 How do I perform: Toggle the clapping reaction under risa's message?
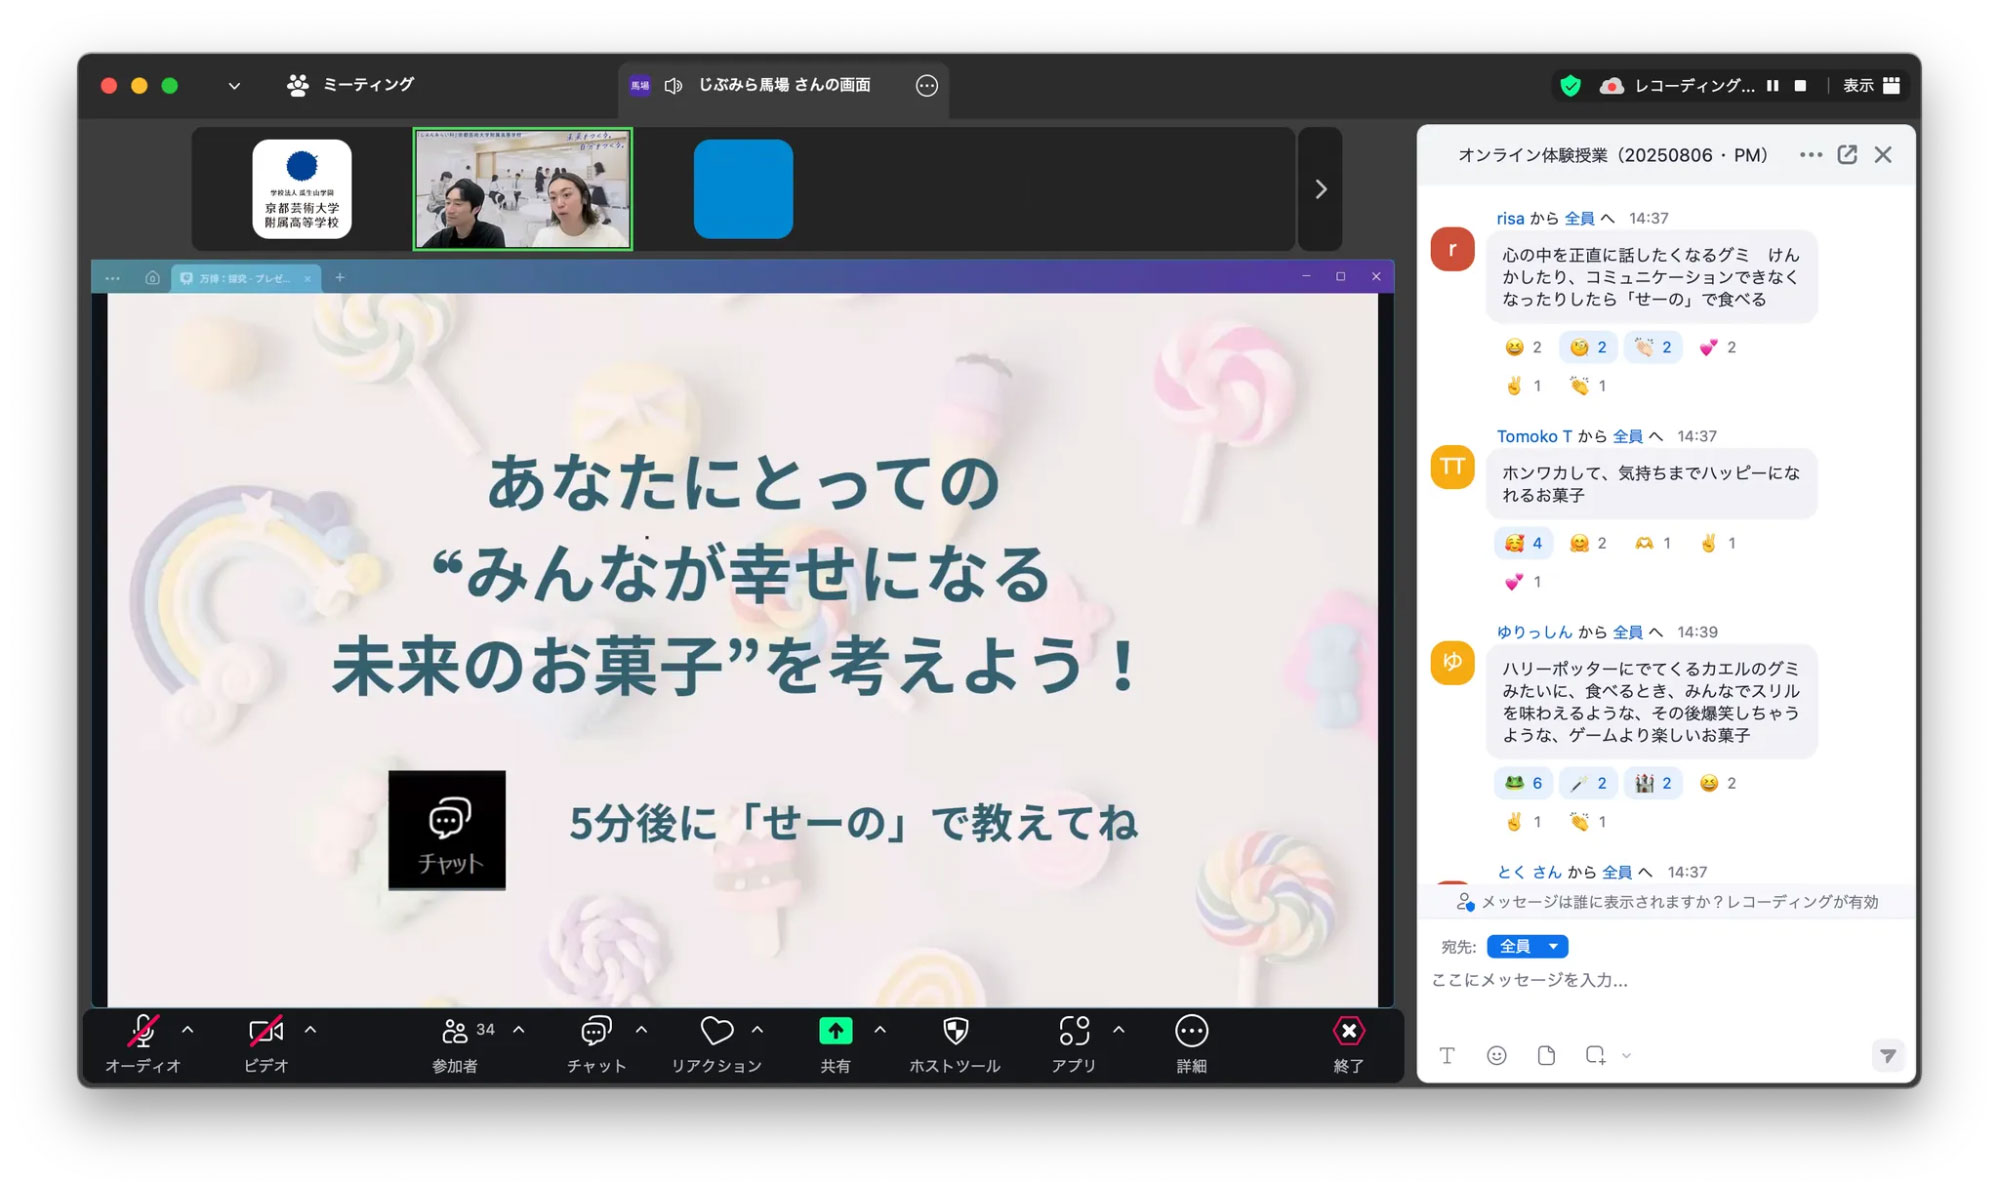pos(1653,347)
